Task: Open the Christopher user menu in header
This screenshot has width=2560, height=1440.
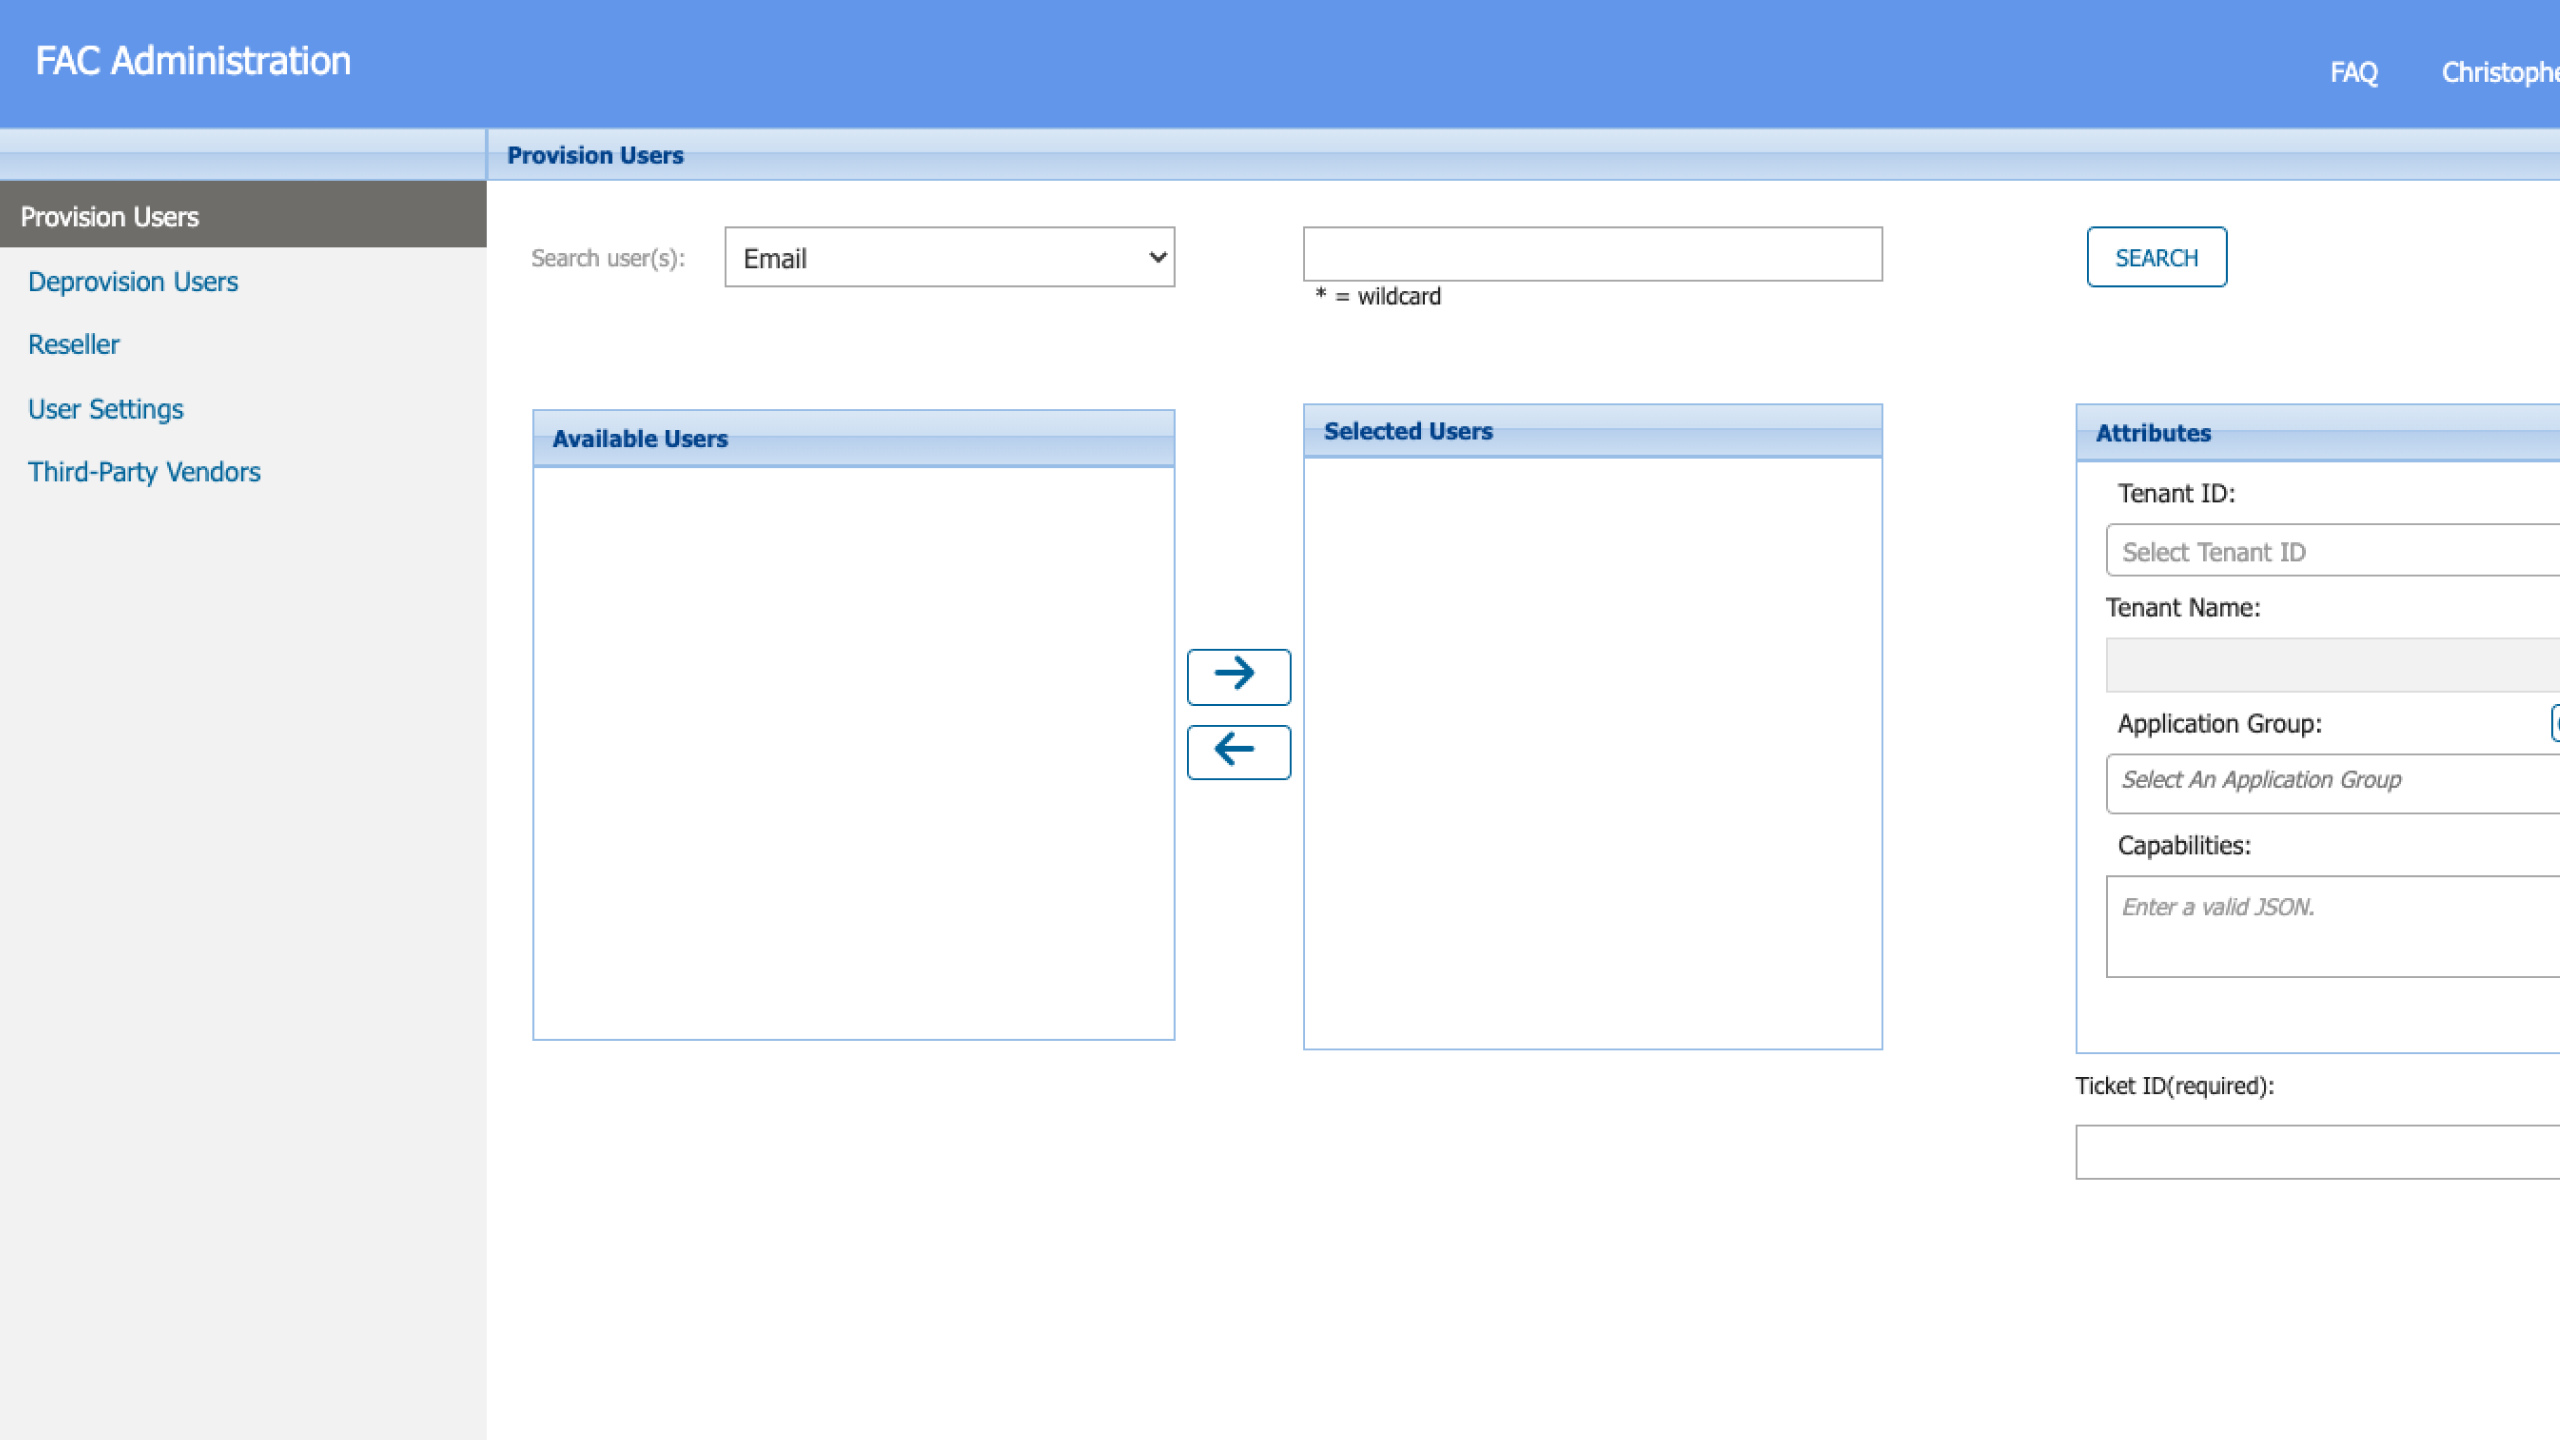Action: coord(2498,72)
